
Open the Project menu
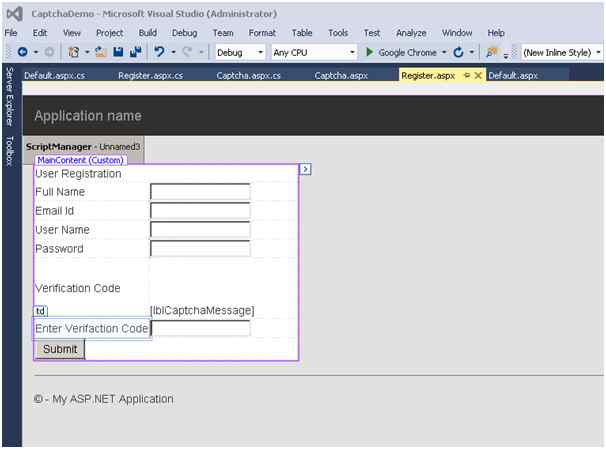pos(110,33)
